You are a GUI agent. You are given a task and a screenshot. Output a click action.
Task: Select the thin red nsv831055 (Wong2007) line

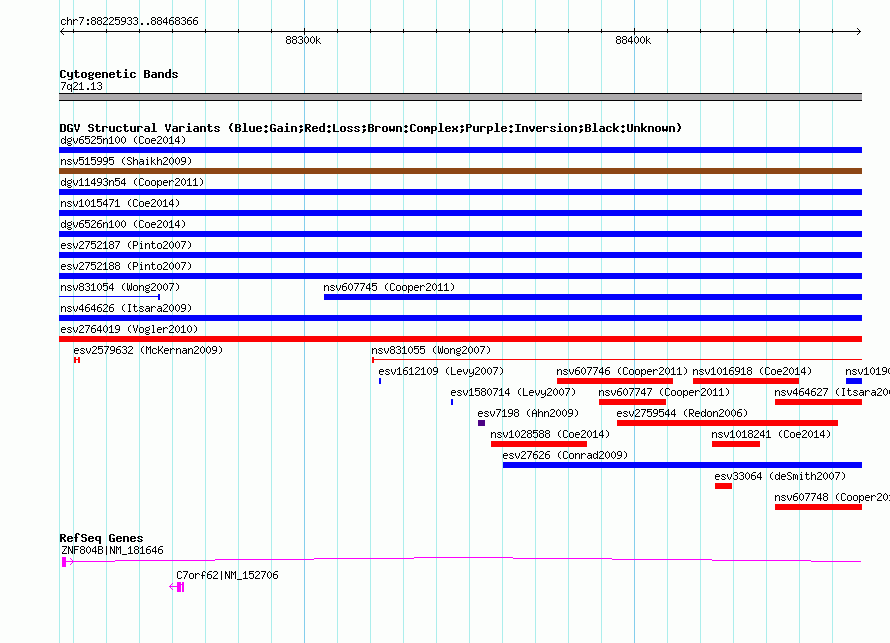pyautogui.click(x=617, y=360)
